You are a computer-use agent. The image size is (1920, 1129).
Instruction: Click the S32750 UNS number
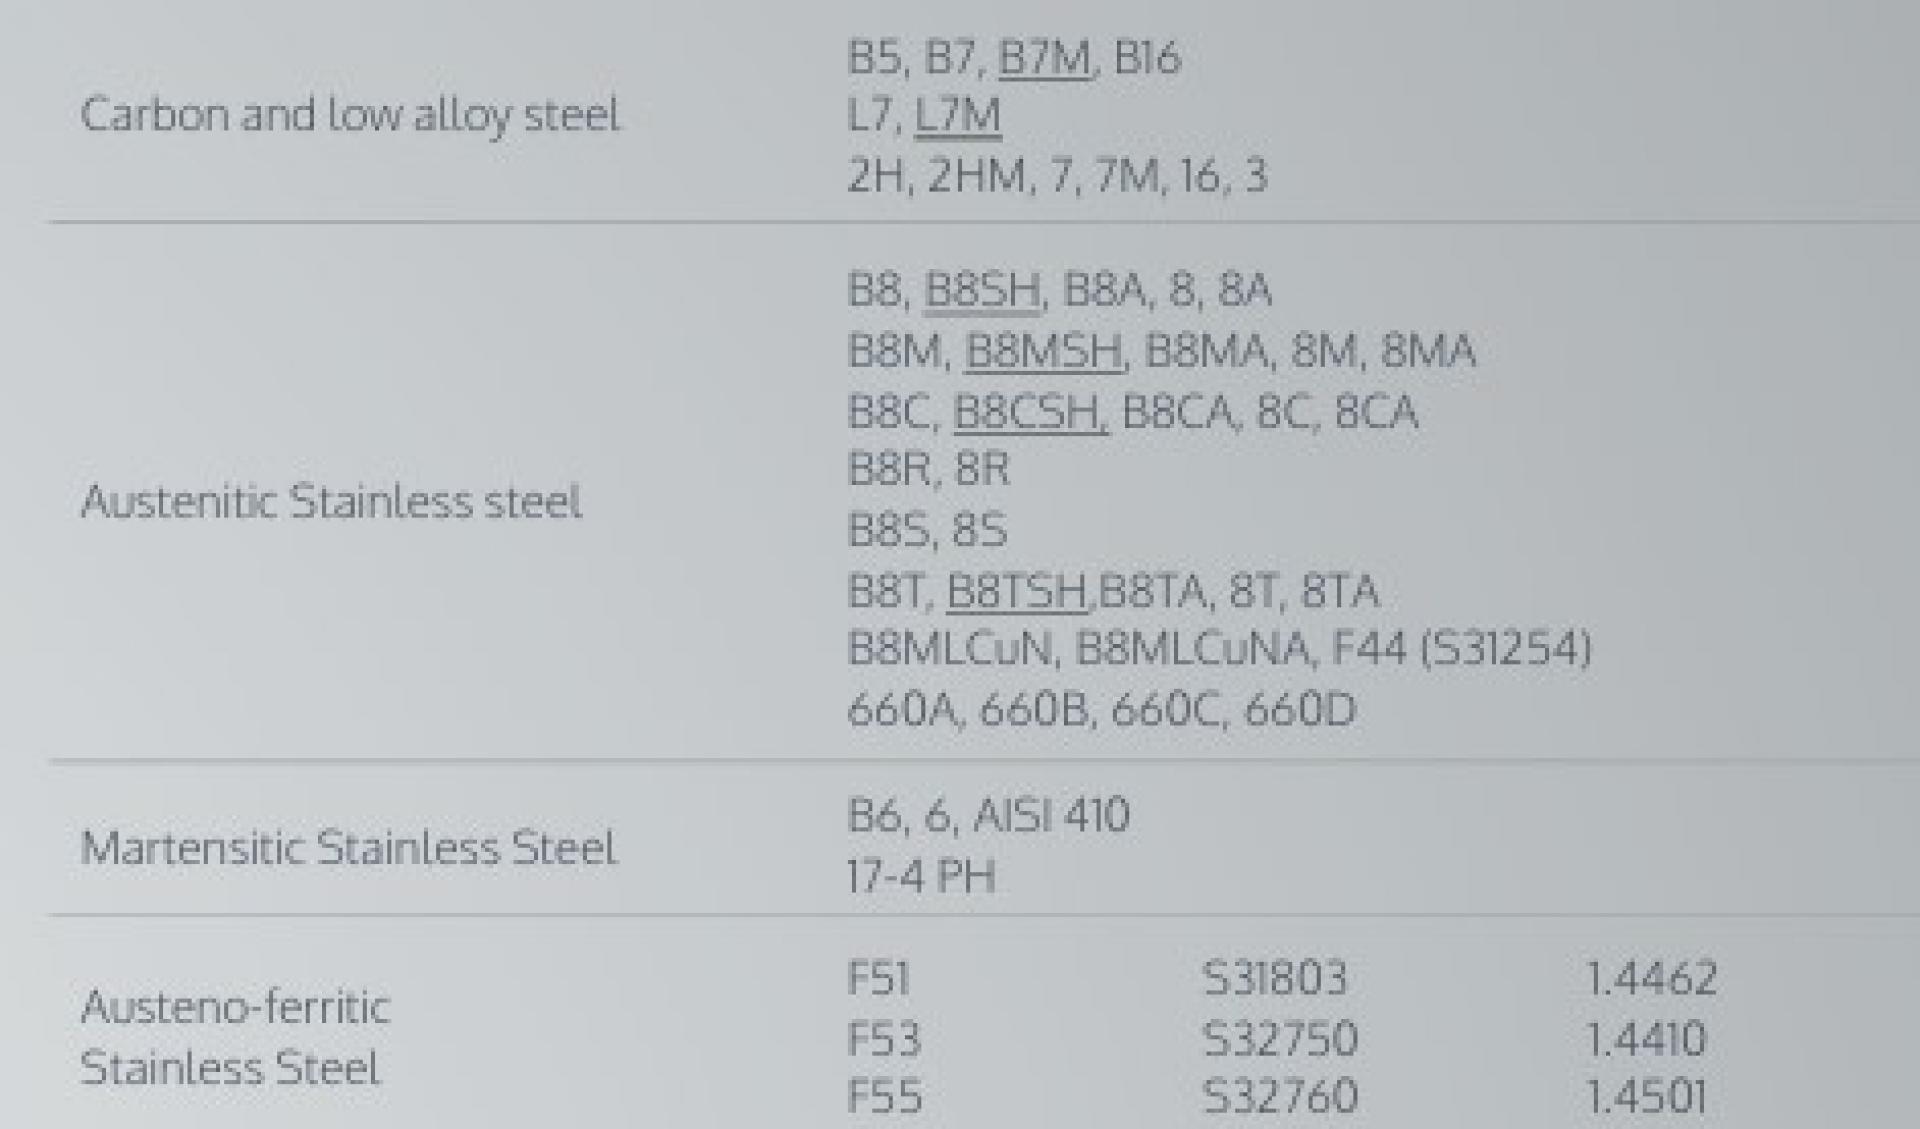(1279, 1039)
